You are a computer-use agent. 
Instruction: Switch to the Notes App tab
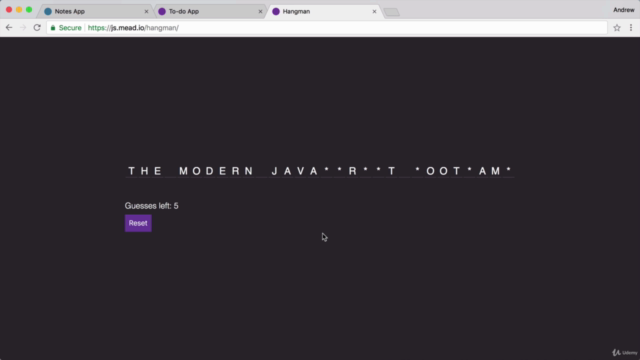click(x=95, y=11)
